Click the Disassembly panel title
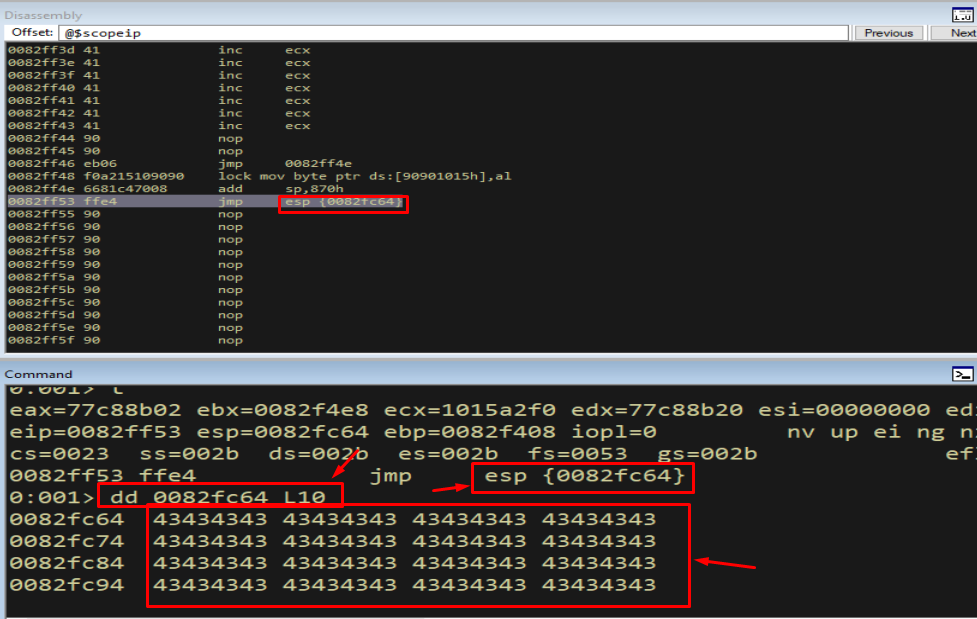 [43, 15]
